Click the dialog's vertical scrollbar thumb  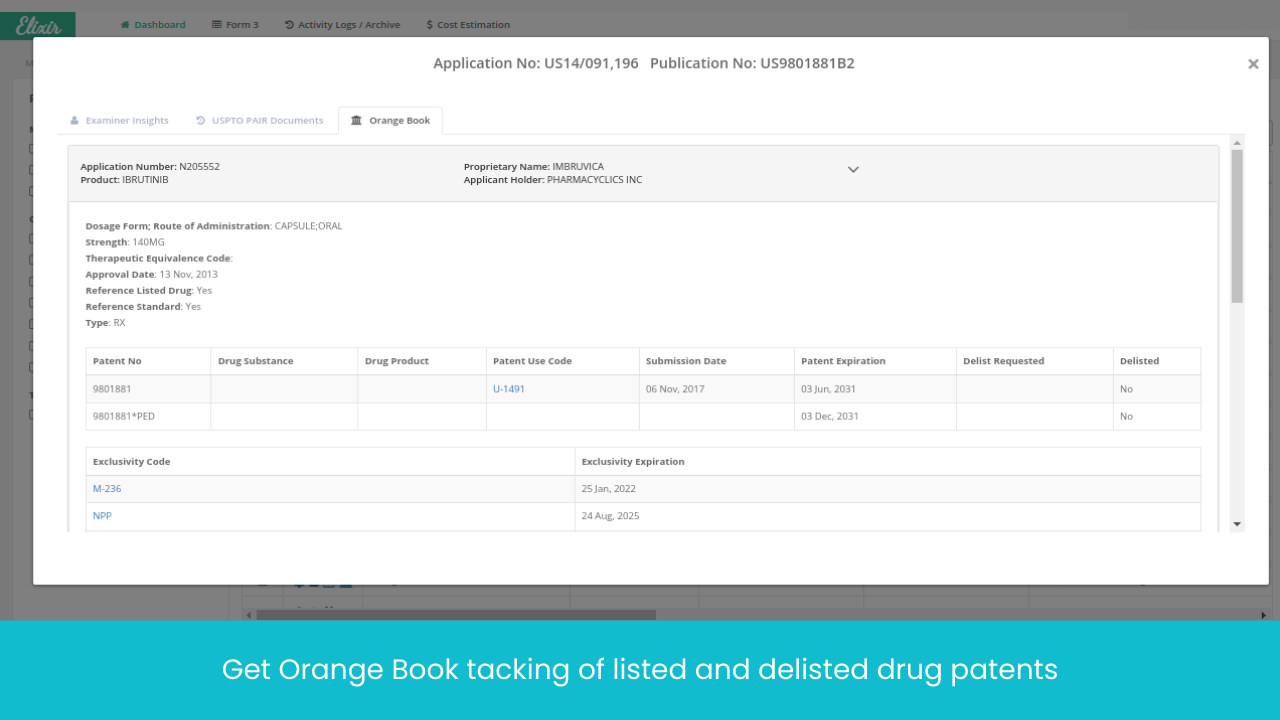click(1237, 225)
